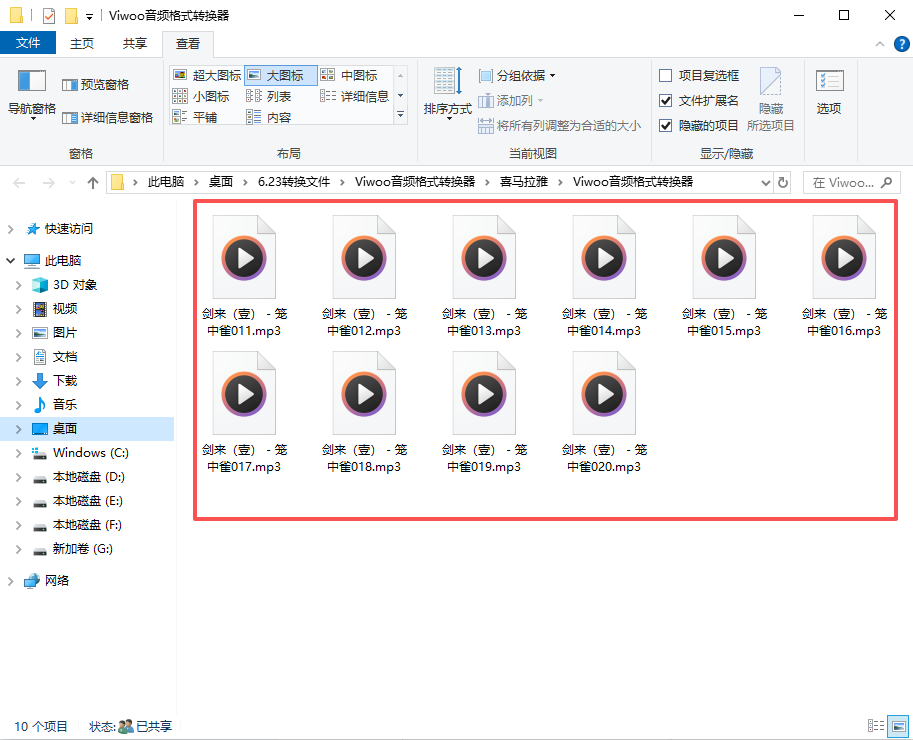Switch layout to Tiles (平铺)

coord(195,117)
